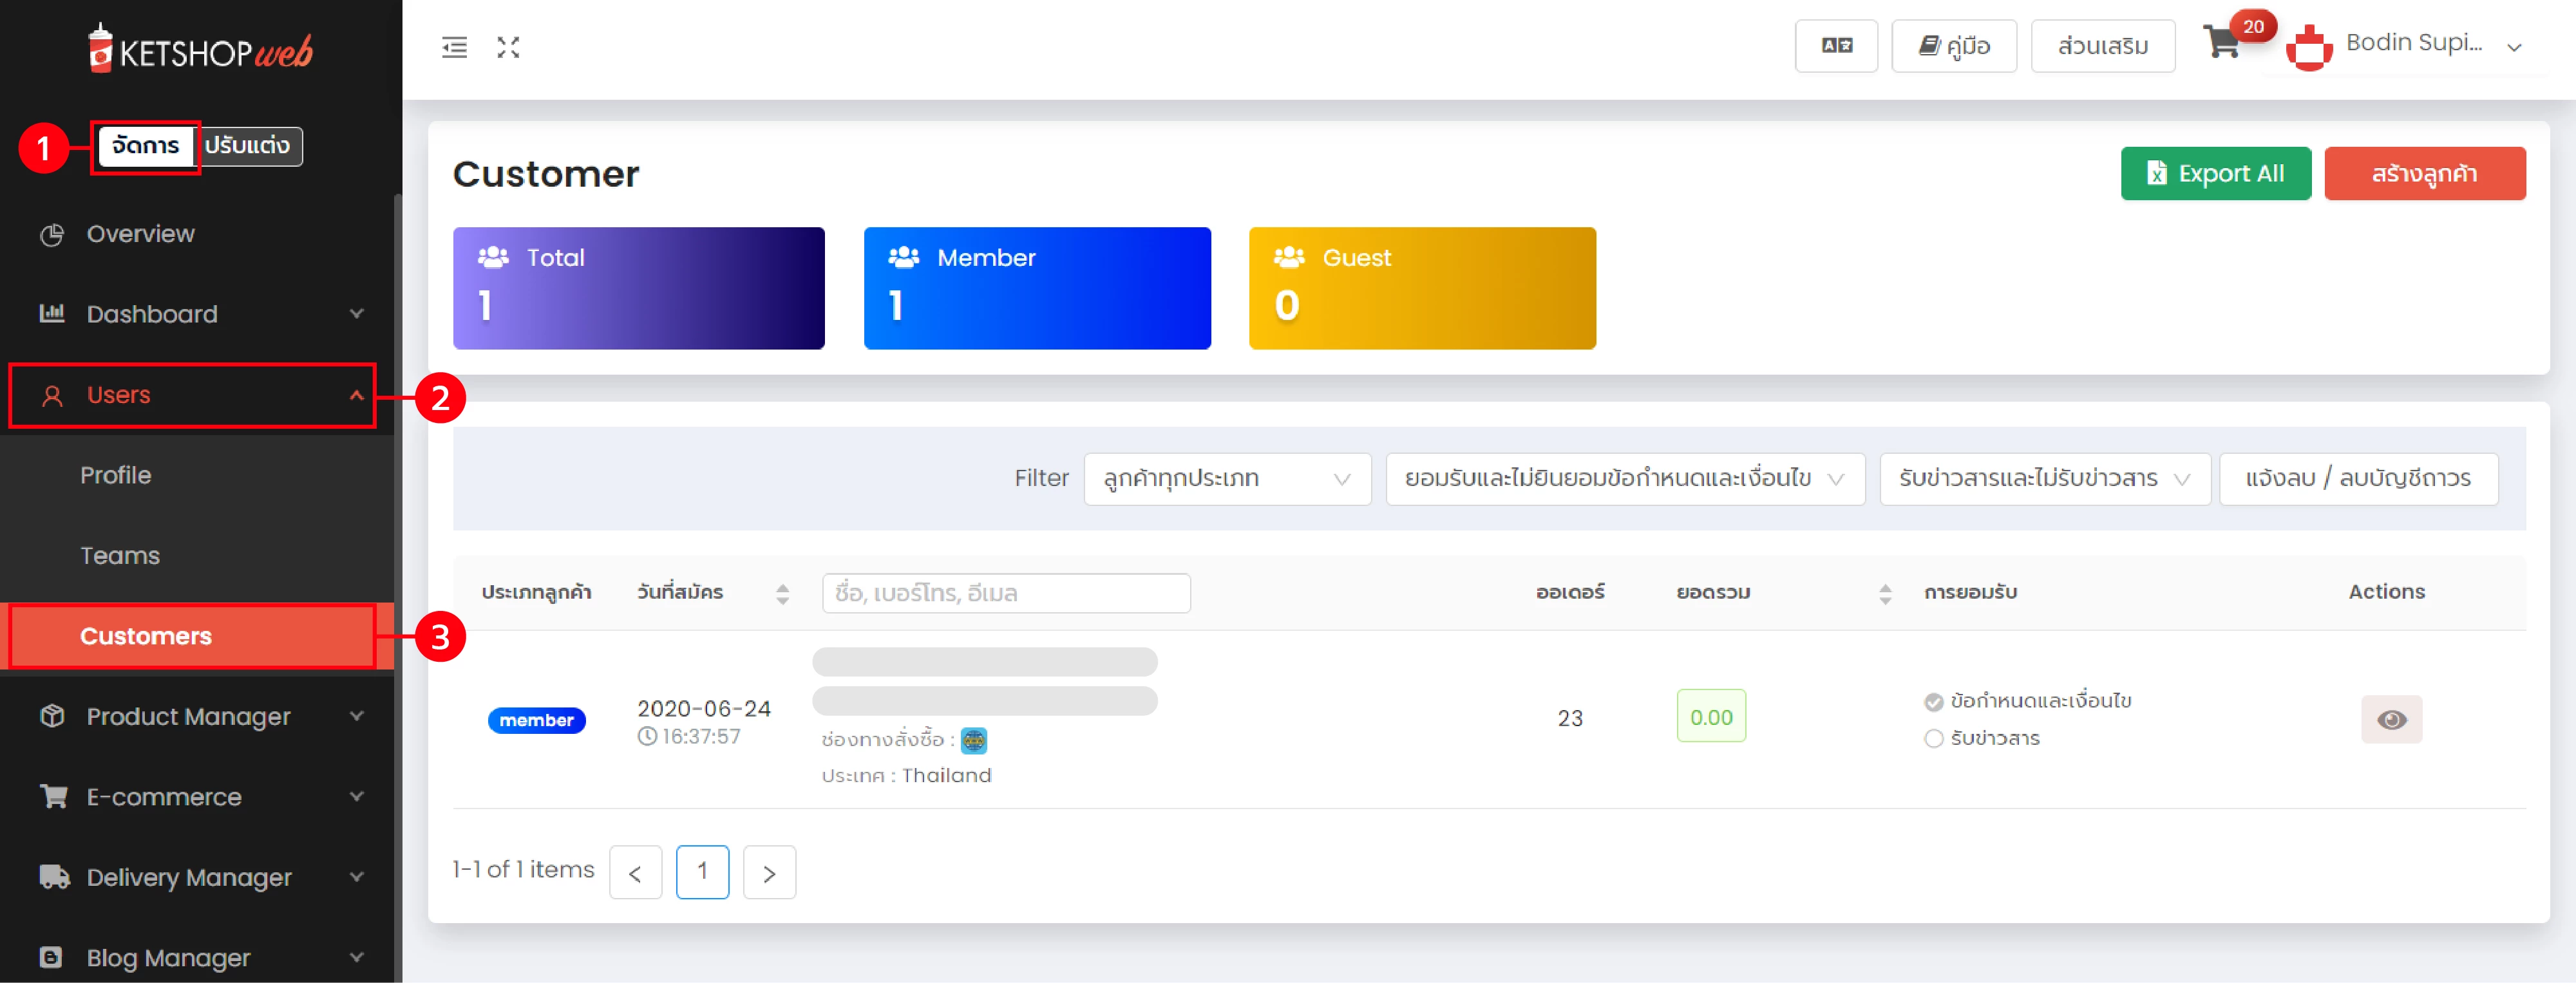
Task: Click the 1-1 of 1 items text
Action: [523, 870]
